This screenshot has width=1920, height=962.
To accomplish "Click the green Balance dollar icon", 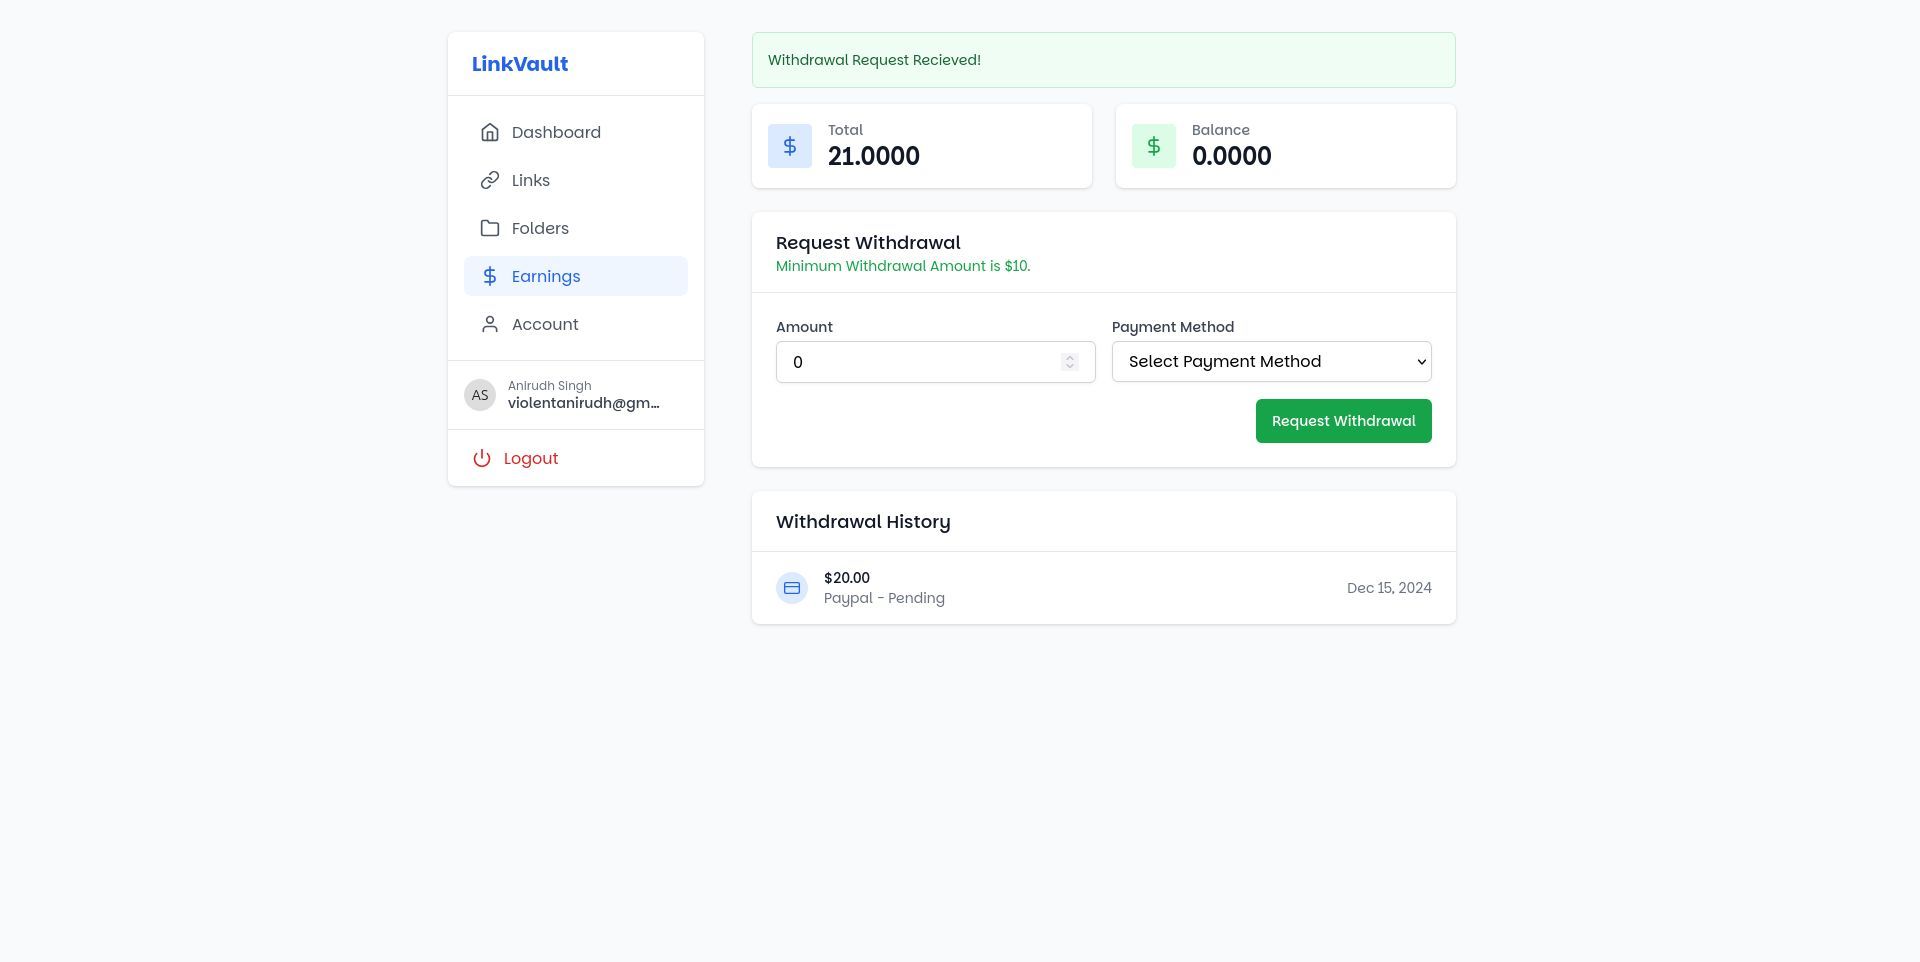I will 1154,146.
